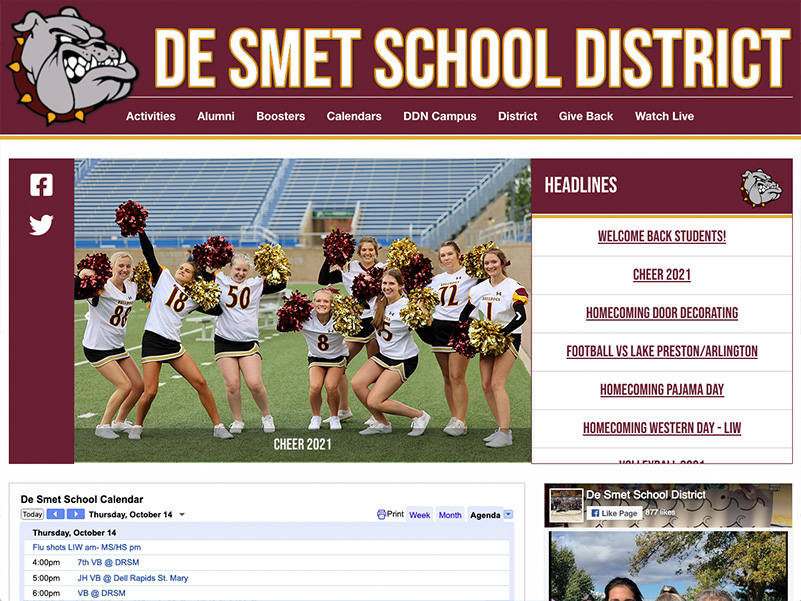Go to next calendar period arrow
Viewport: 801px width, 601px height.
[76, 514]
